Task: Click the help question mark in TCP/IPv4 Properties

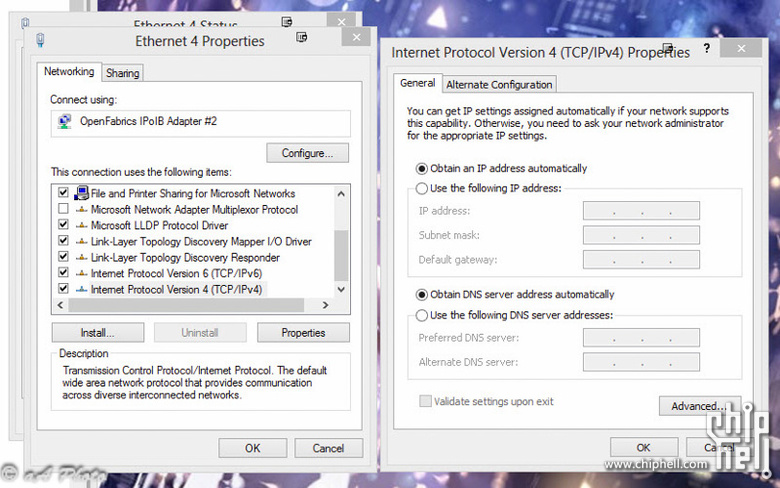Action: (x=707, y=48)
